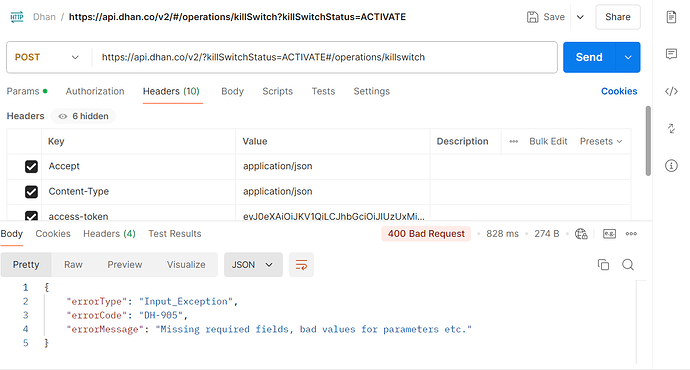The height and width of the screenshot is (370, 690).
Task: Open the POST method dropdown
Action: click(x=47, y=58)
